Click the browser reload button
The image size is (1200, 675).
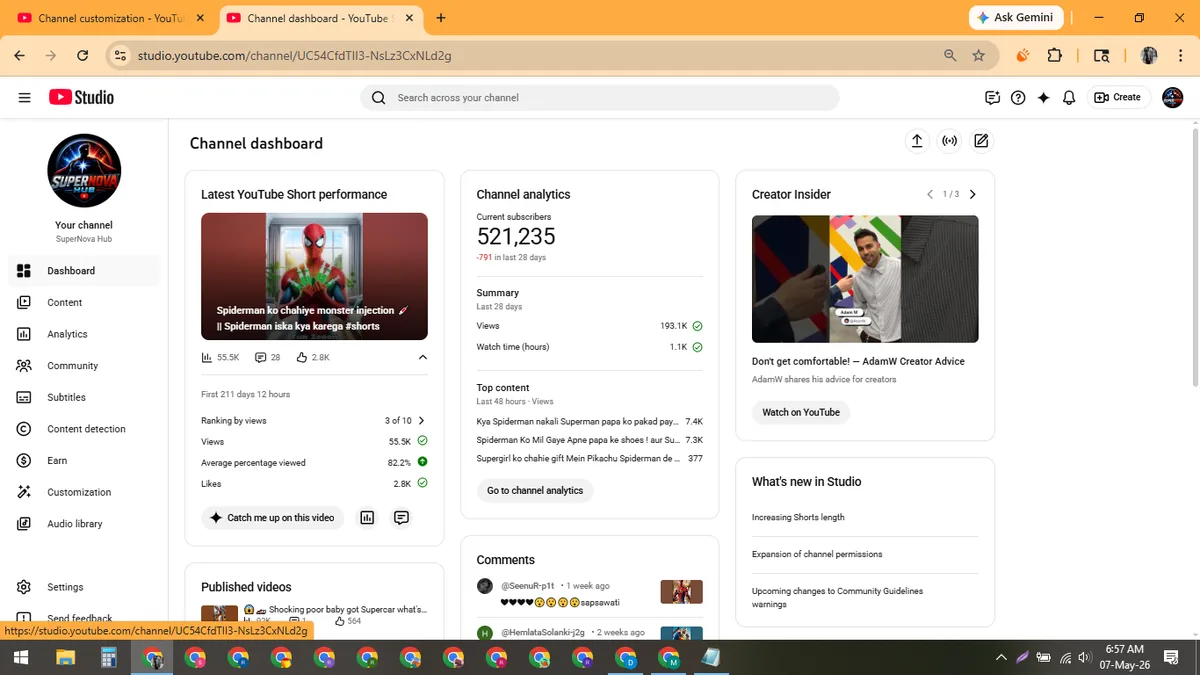[83, 56]
